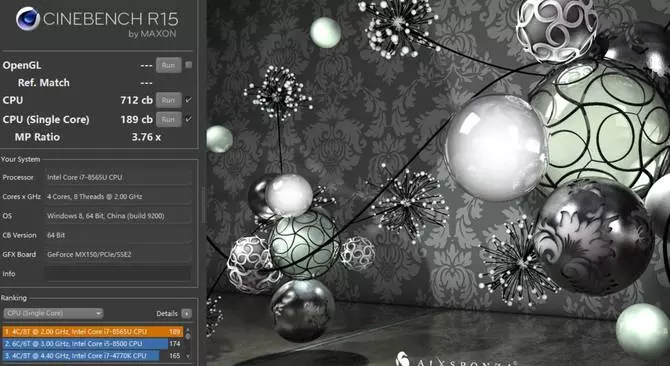Viewport: 670px width, 366px height.
Task: Click the ranking list scroll-down arrow
Action: pos(188,356)
